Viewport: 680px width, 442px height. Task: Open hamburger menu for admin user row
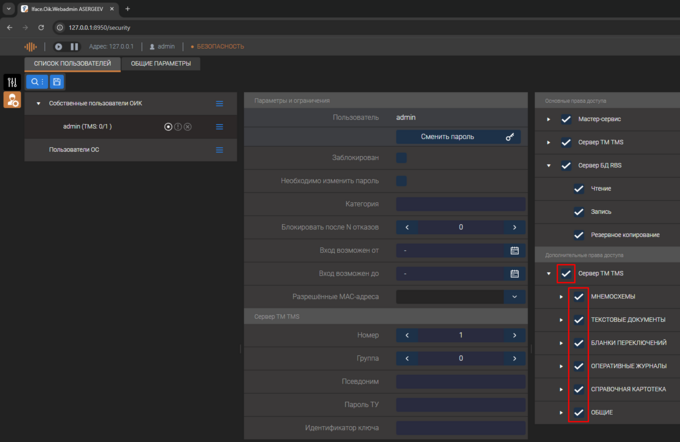[x=219, y=127]
